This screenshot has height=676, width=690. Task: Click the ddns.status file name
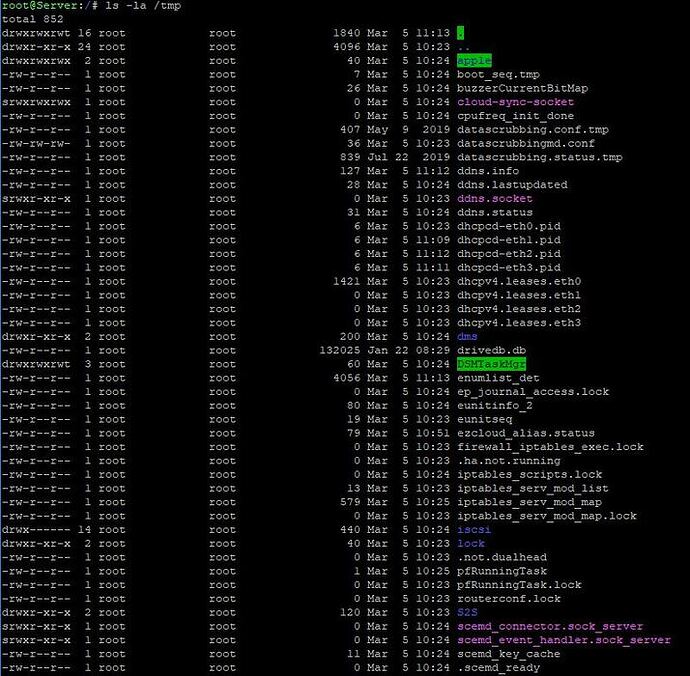pyautogui.click(x=495, y=213)
